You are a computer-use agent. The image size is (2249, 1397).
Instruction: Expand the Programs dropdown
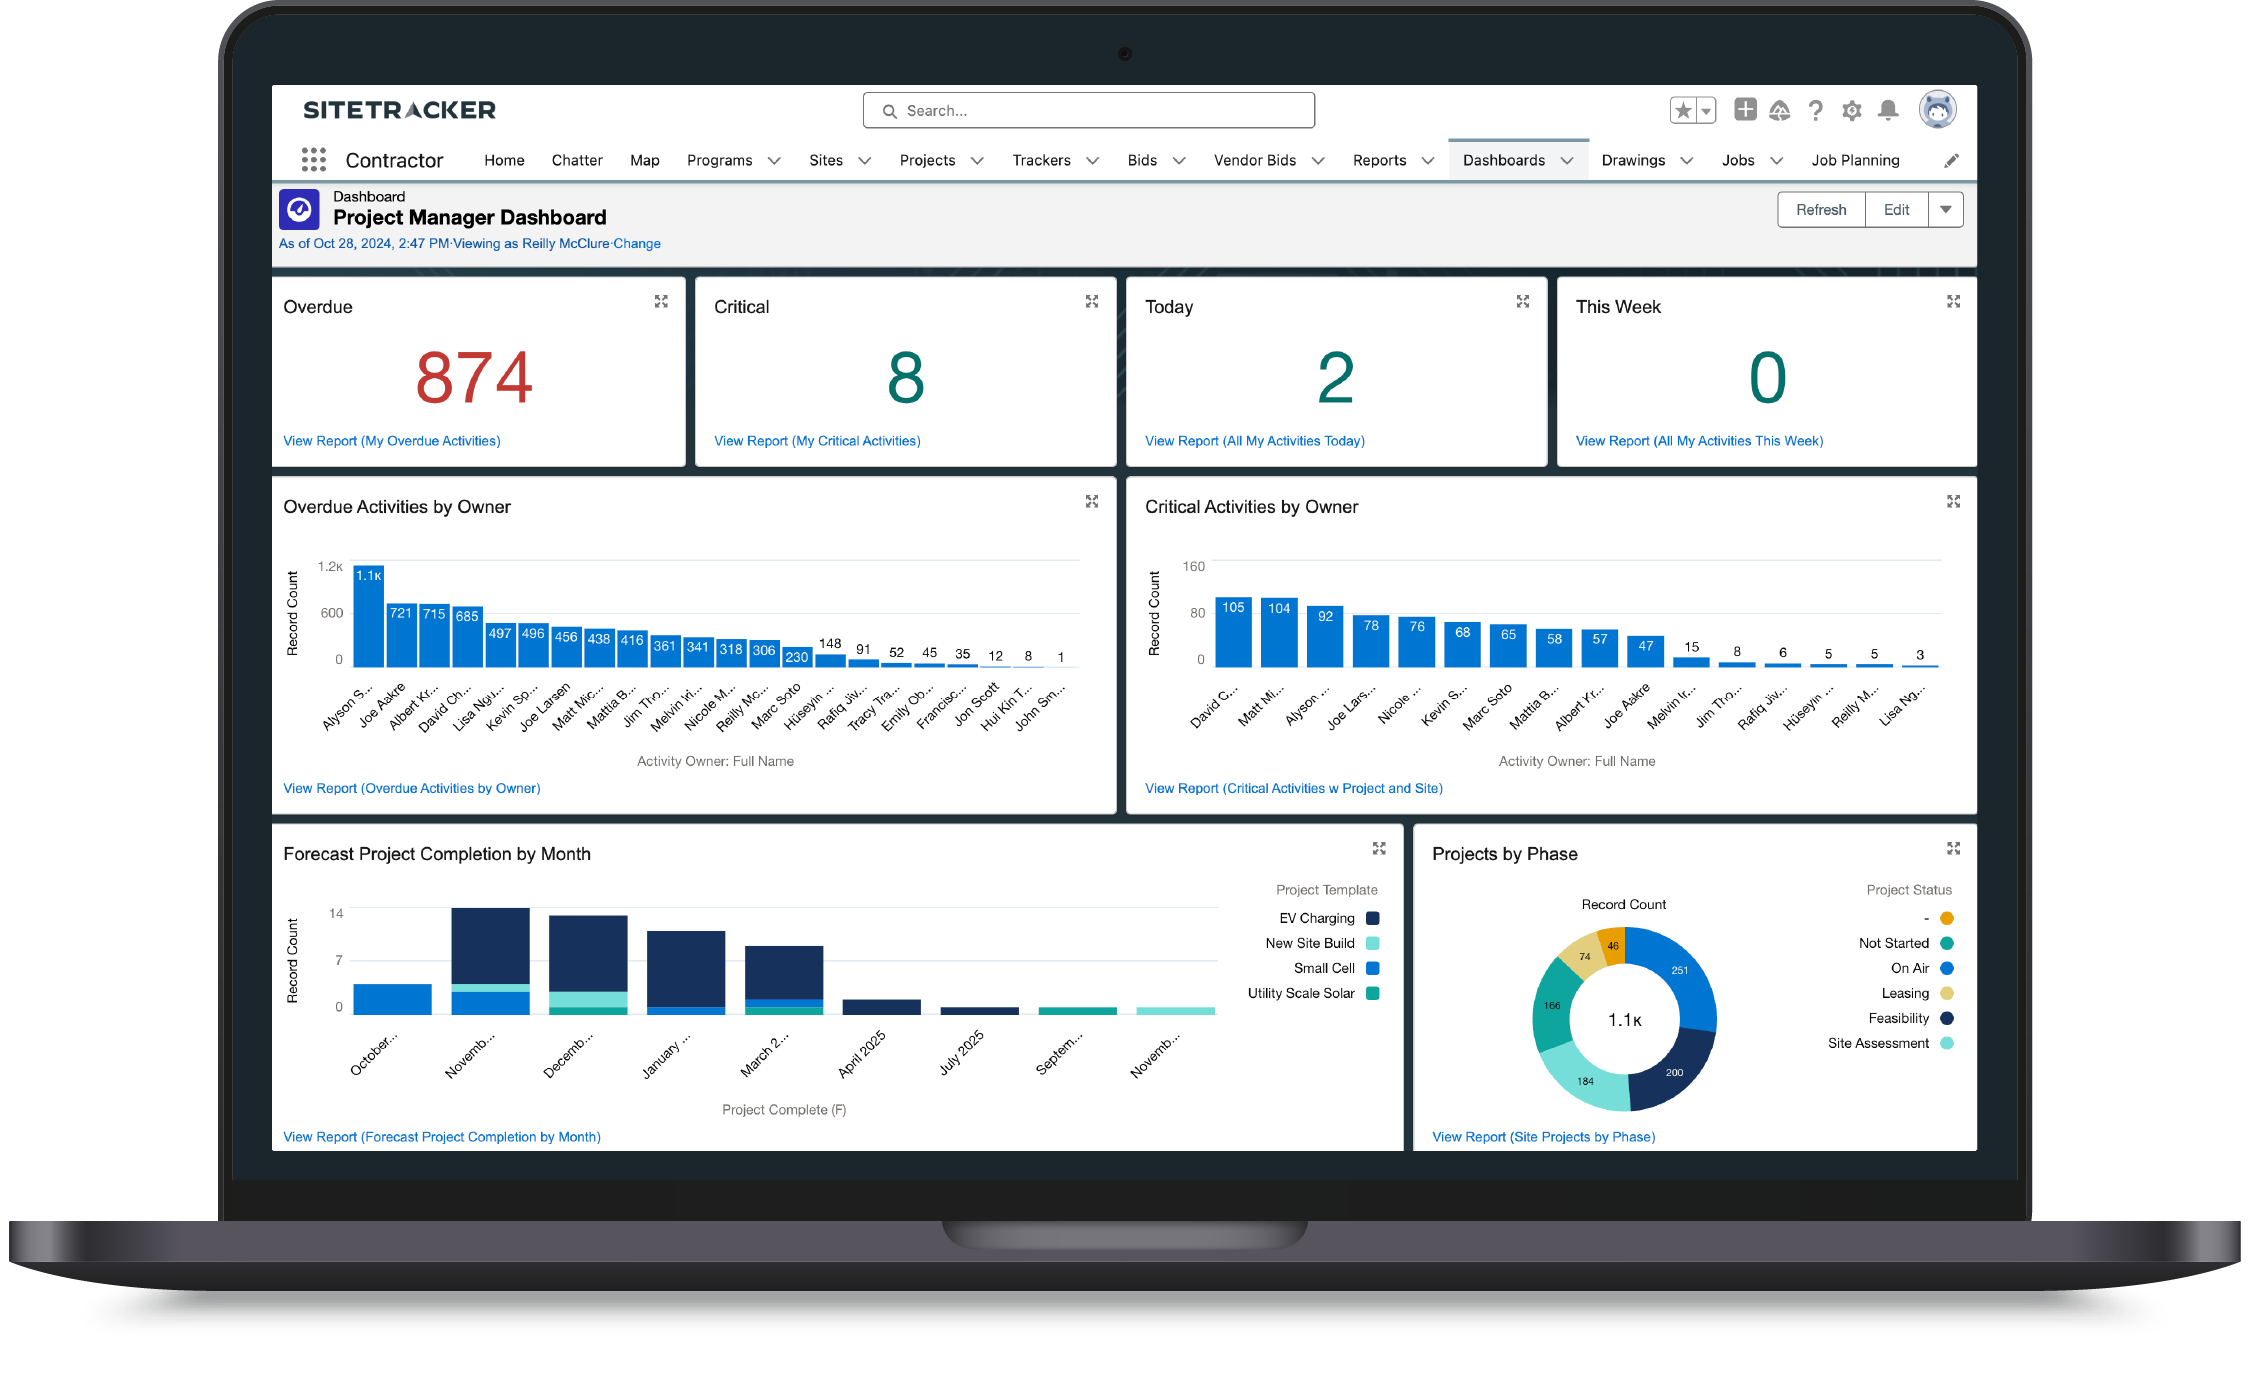click(776, 160)
